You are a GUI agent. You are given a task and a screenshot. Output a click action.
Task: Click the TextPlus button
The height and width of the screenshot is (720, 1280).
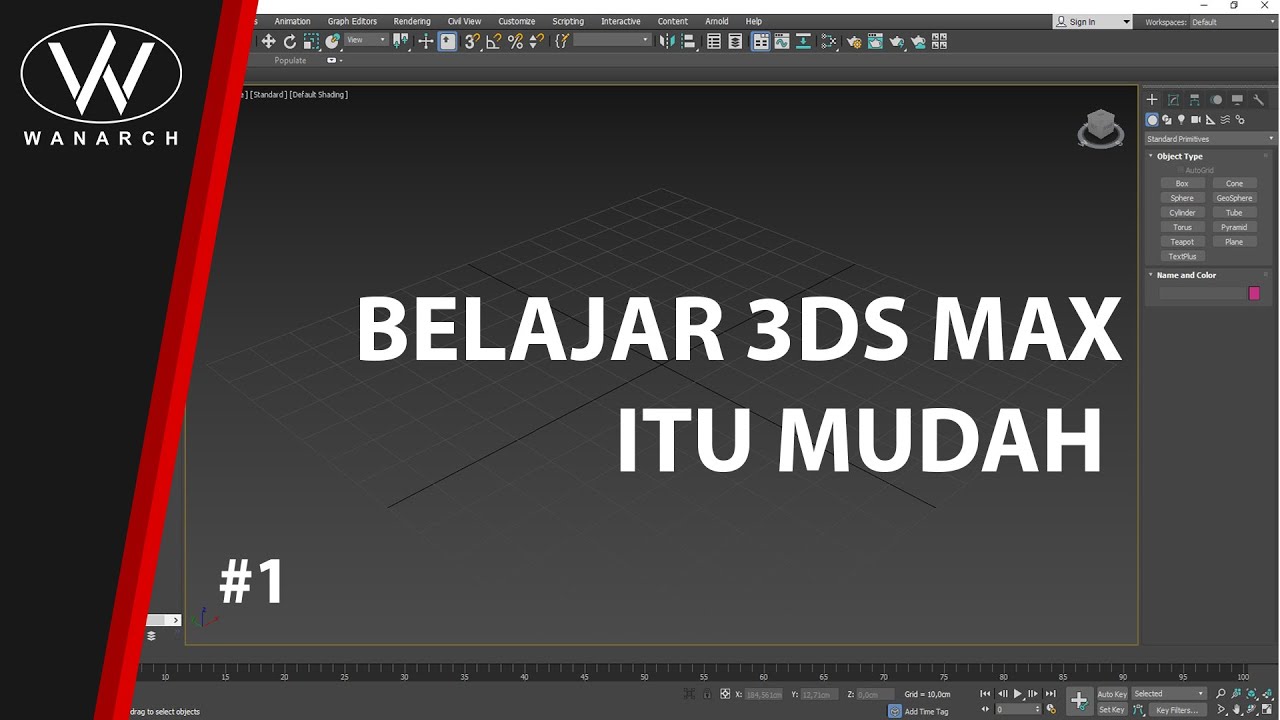click(1182, 256)
